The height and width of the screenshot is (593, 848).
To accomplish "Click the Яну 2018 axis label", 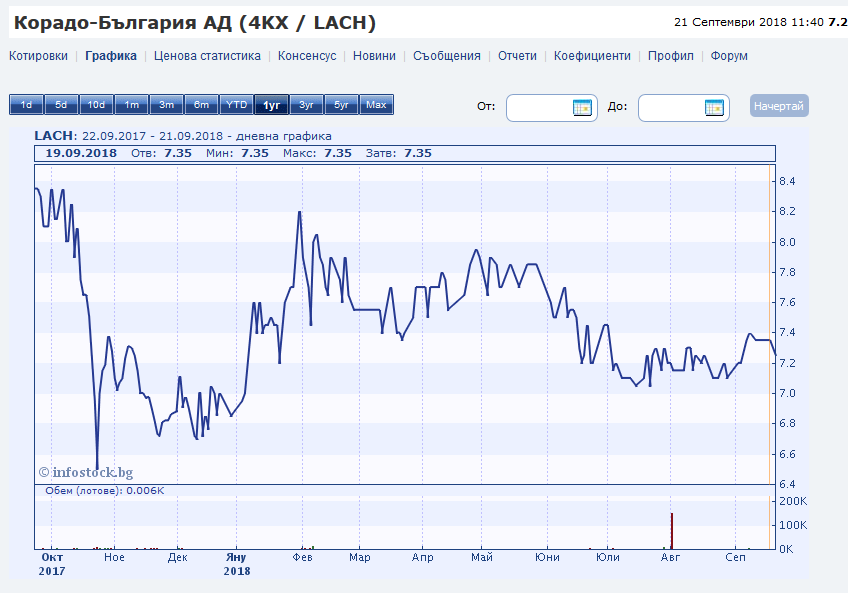I will 237,564.
